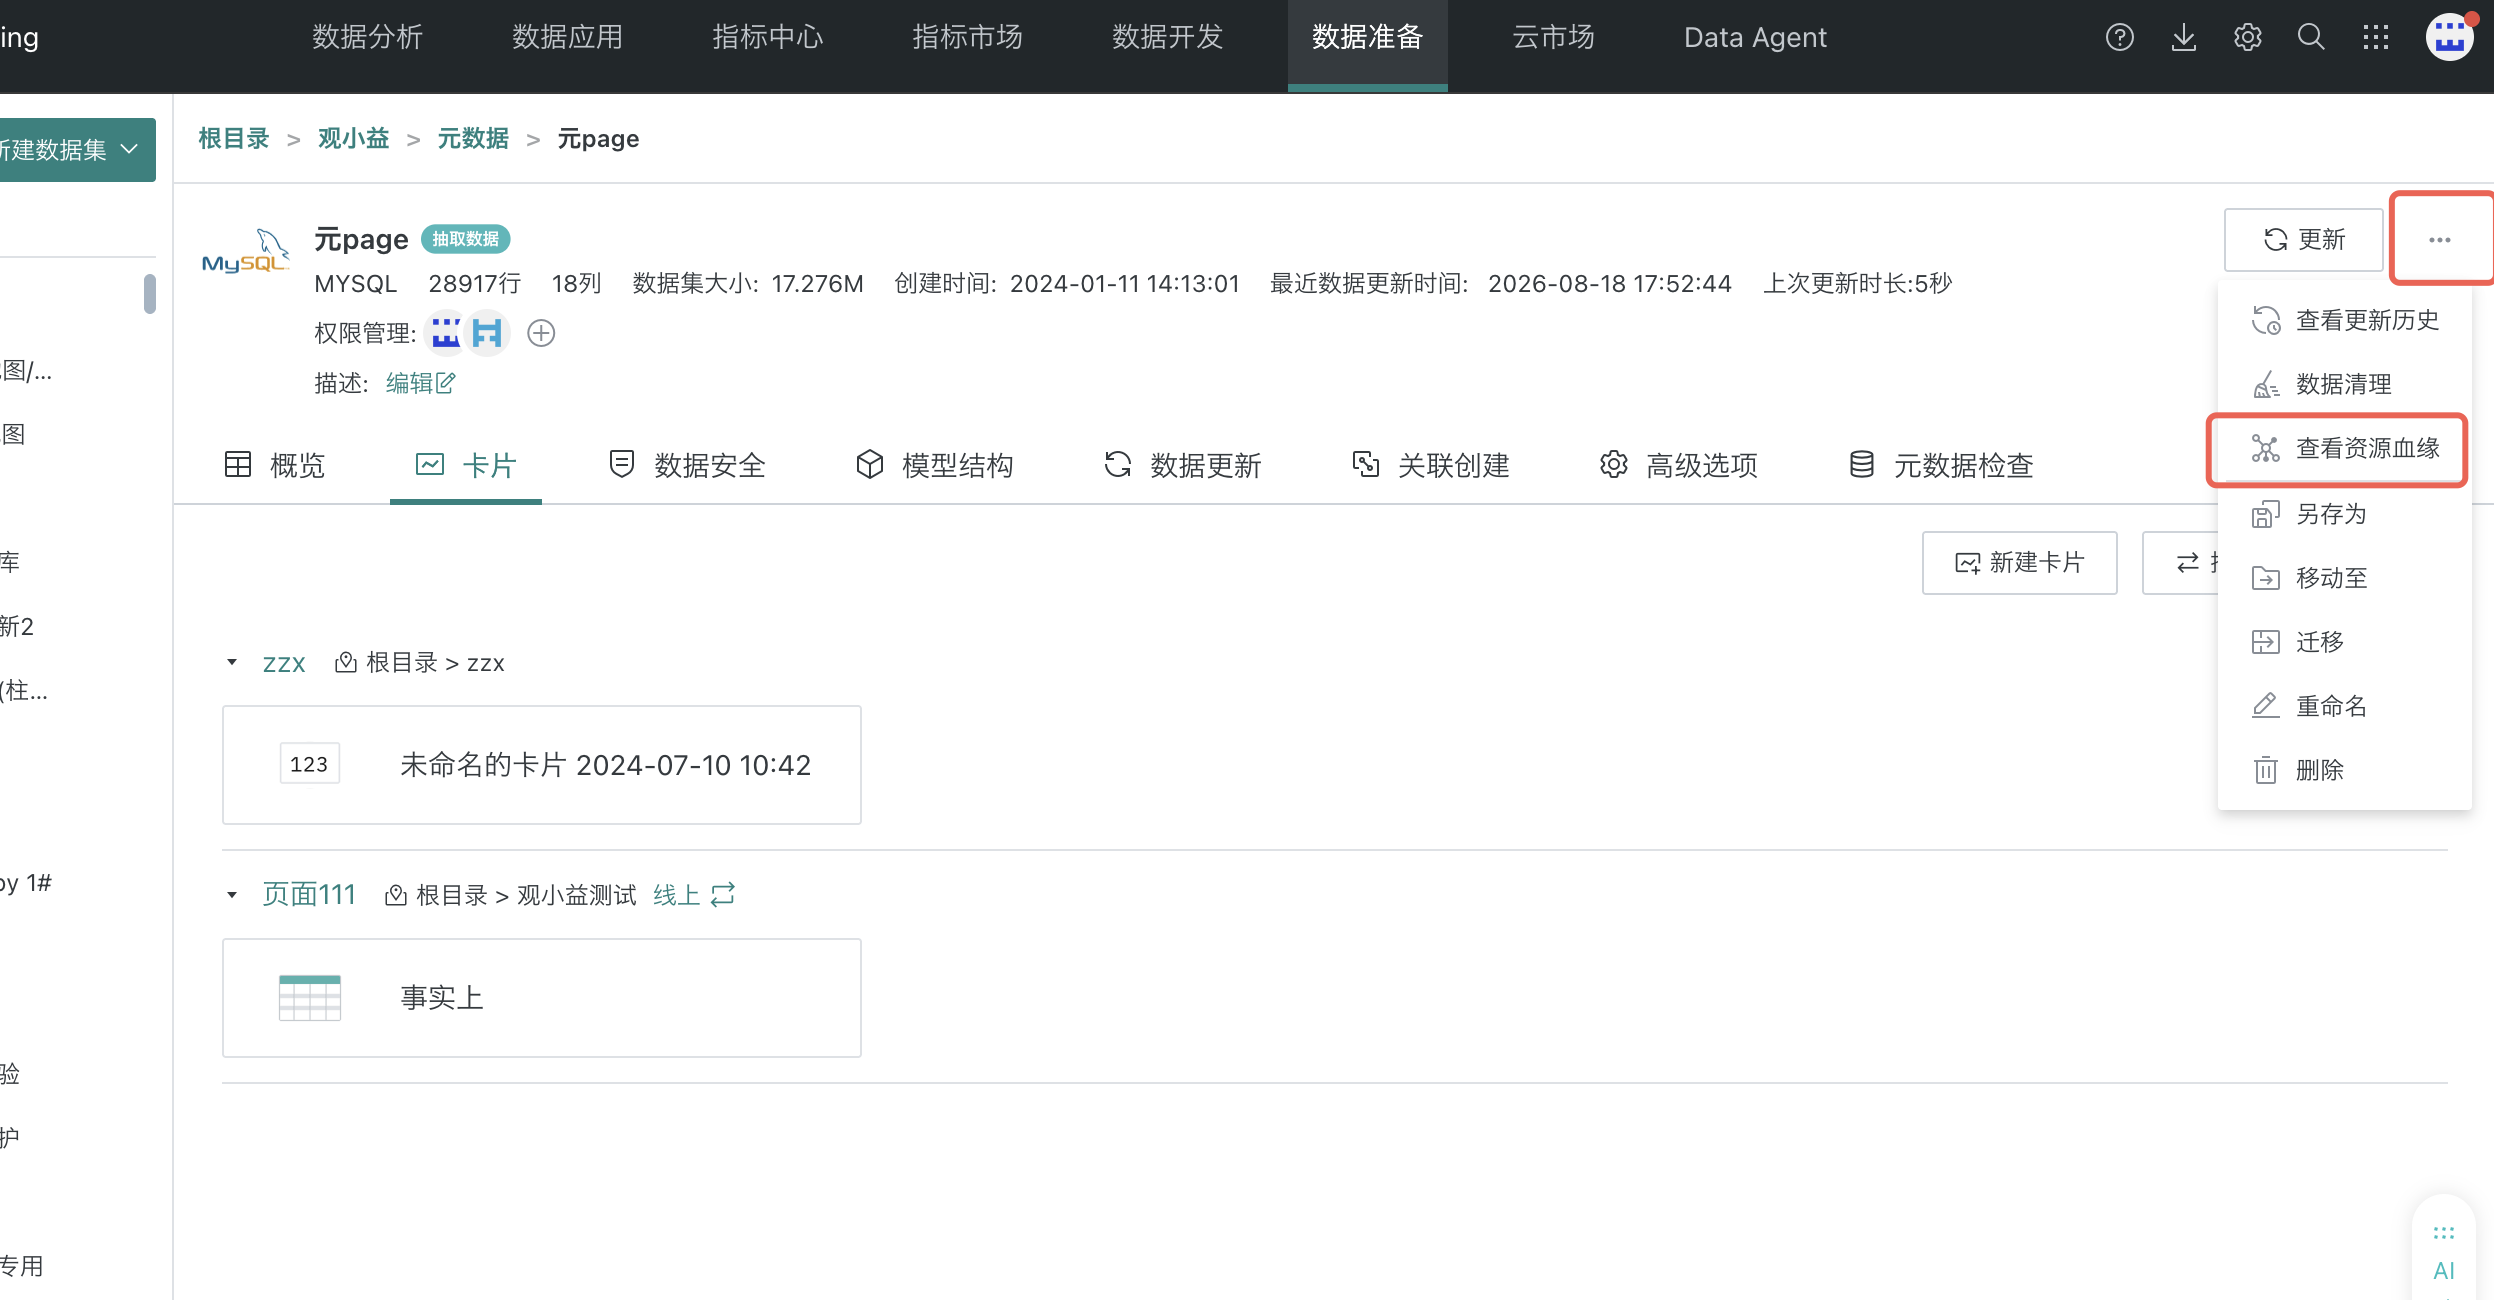Choose 查看资源血缘 menu entry
This screenshot has height=1300, width=2494.
(x=2343, y=449)
